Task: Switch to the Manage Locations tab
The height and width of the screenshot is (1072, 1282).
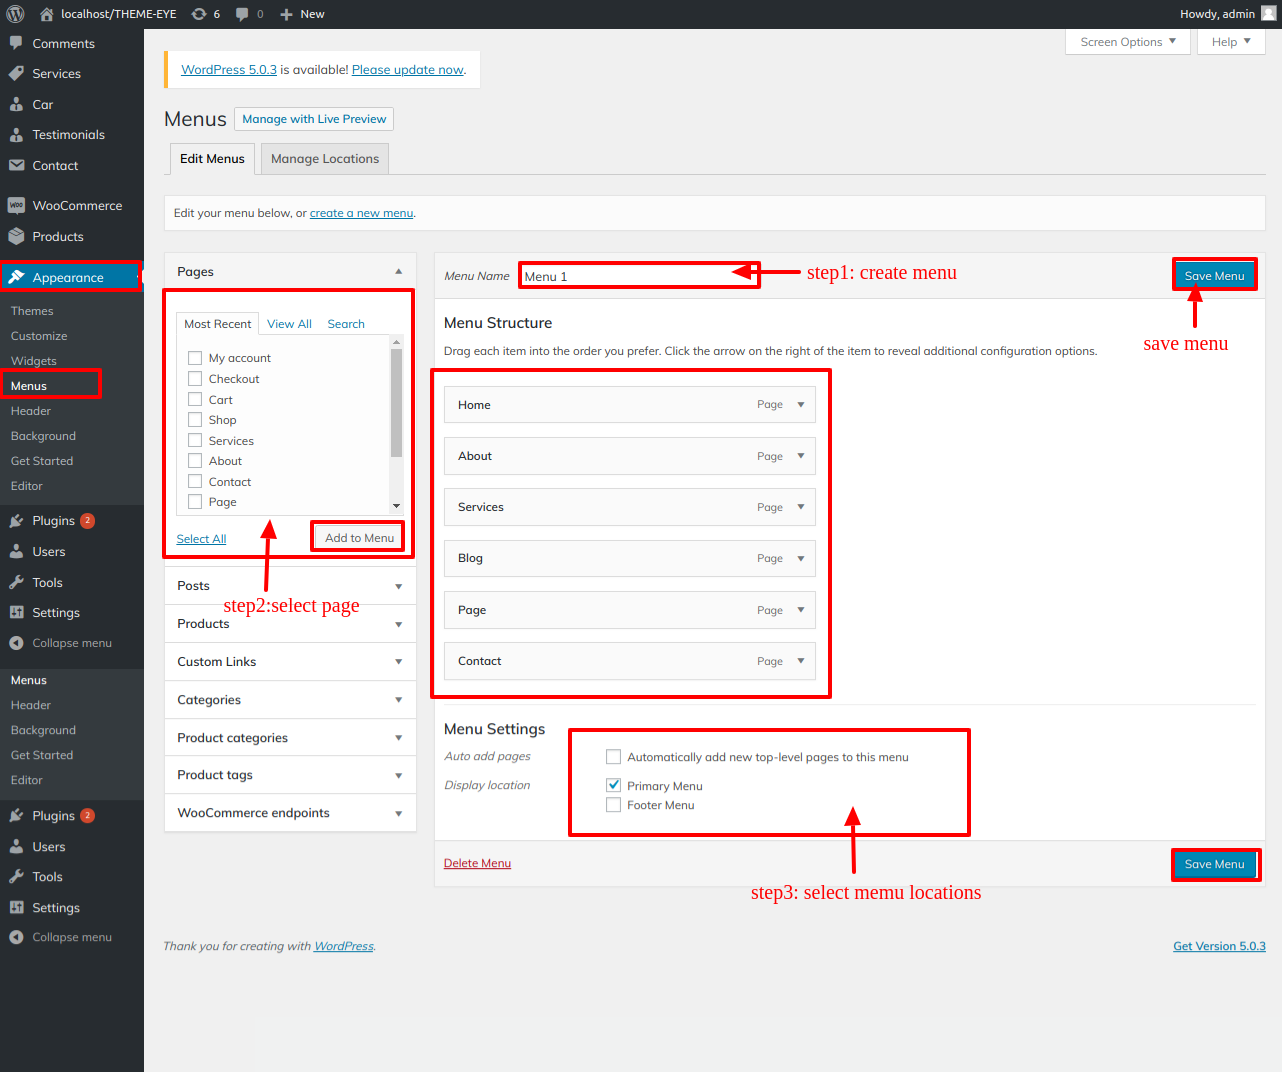Action: coord(324,158)
